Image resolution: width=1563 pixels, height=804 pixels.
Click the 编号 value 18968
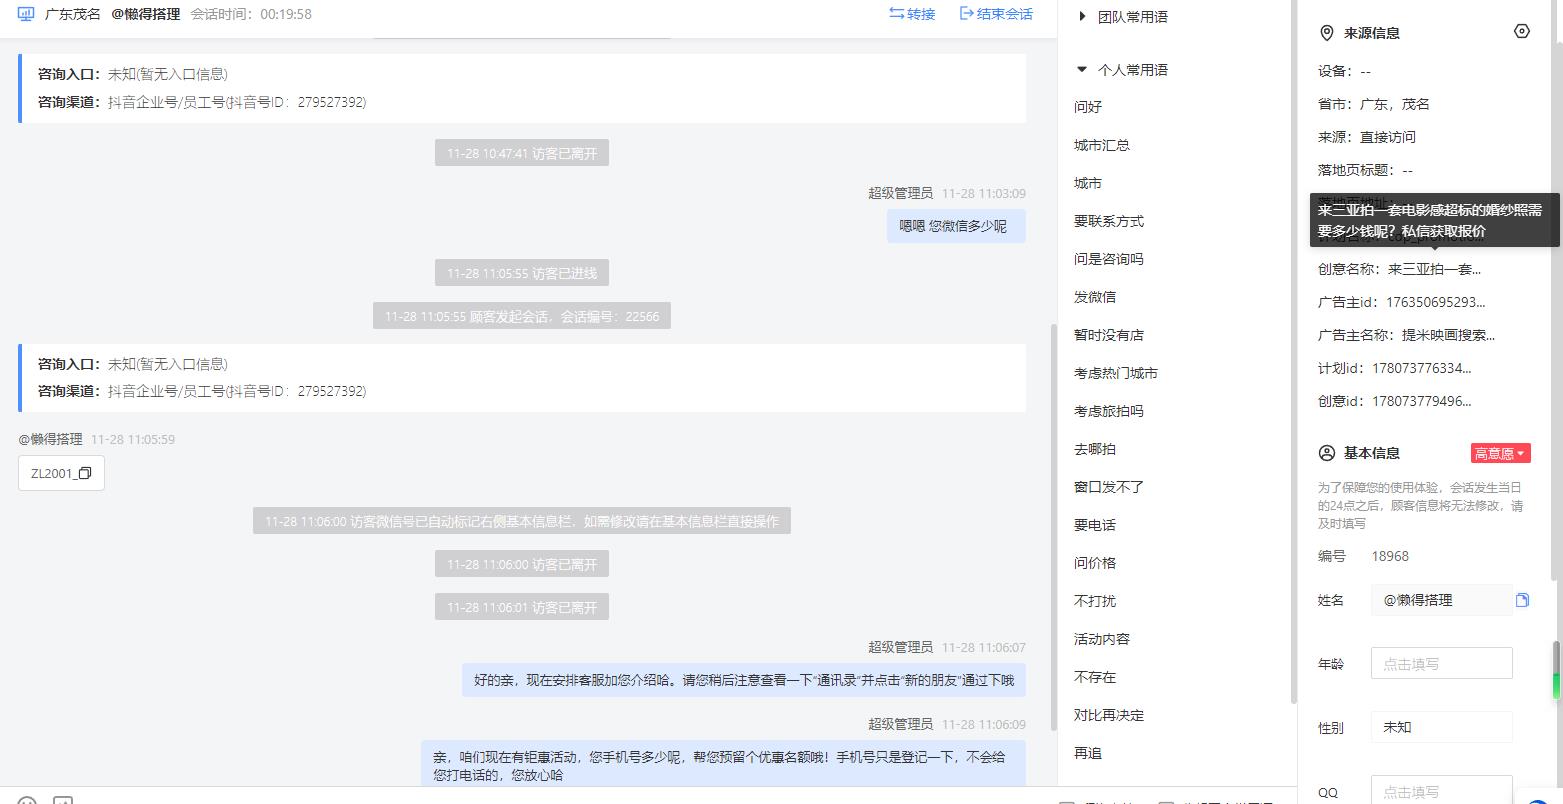1390,556
